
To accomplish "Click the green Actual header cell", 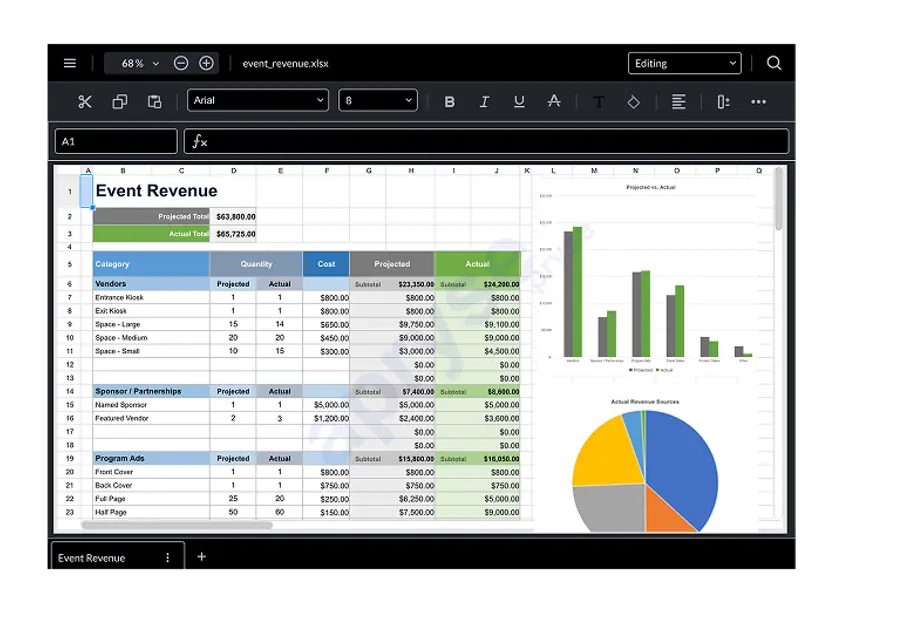I will tap(478, 264).
